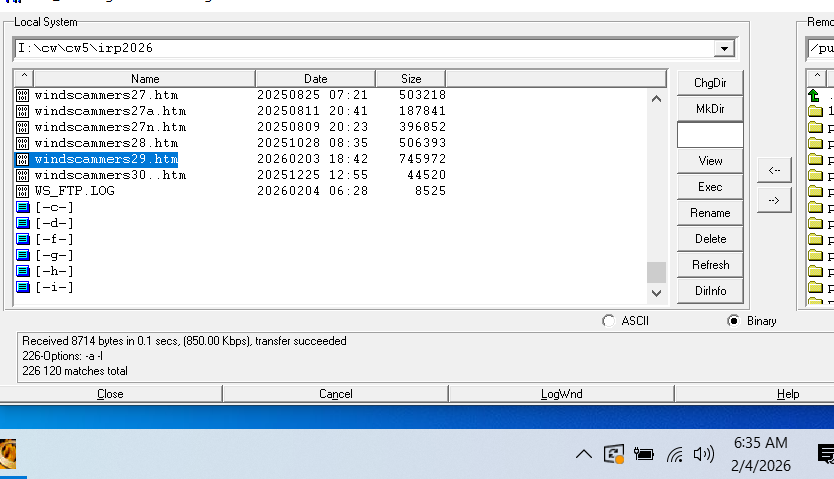Click the local file list scrollbar down arrow
The width and height of the screenshot is (834, 479).
pos(656,293)
